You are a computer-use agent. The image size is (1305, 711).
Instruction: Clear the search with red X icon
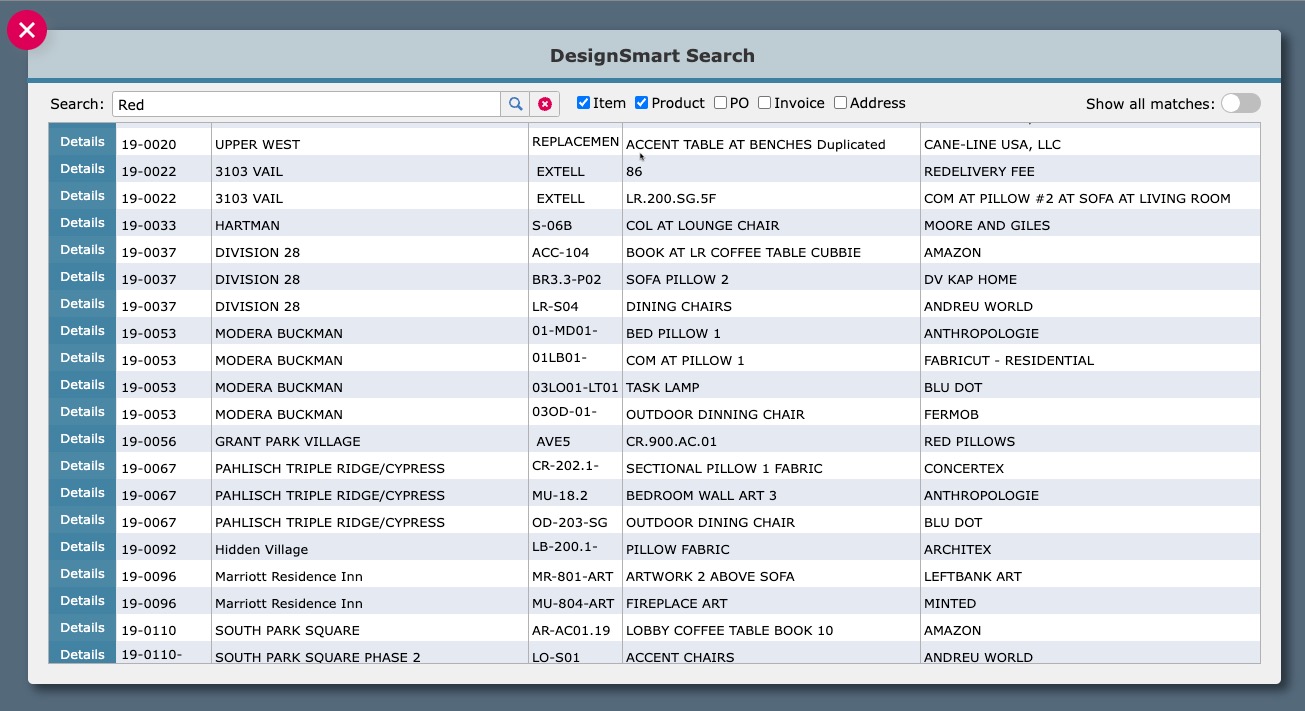click(x=545, y=104)
